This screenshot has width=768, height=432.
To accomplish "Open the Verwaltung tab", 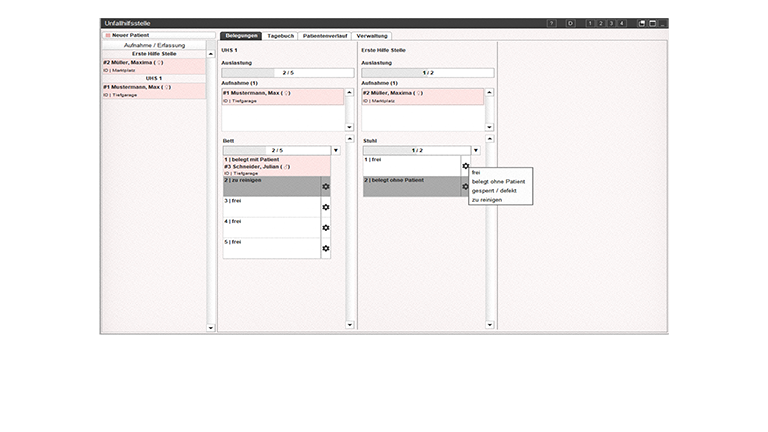I will pyautogui.click(x=372, y=35).
